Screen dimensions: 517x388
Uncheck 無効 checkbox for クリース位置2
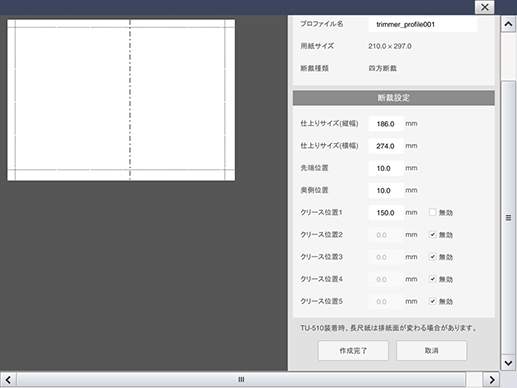[432, 235]
